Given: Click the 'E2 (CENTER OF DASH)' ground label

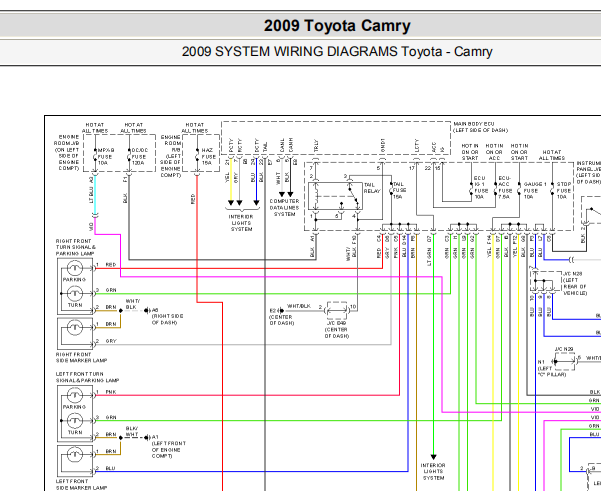Looking at the screenshot, I should (282, 317).
